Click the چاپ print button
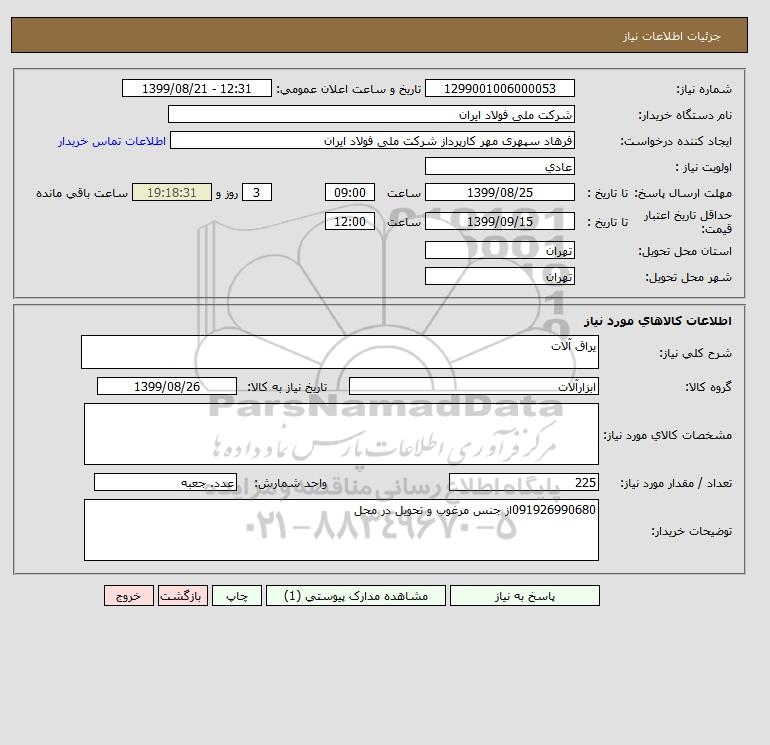 click(x=237, y=596)
